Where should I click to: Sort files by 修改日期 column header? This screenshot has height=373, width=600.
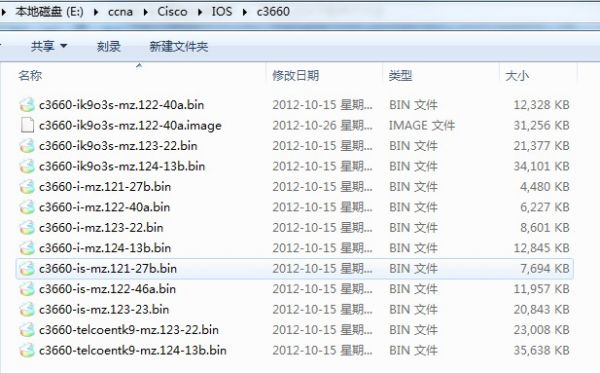[x=295, y=75]
